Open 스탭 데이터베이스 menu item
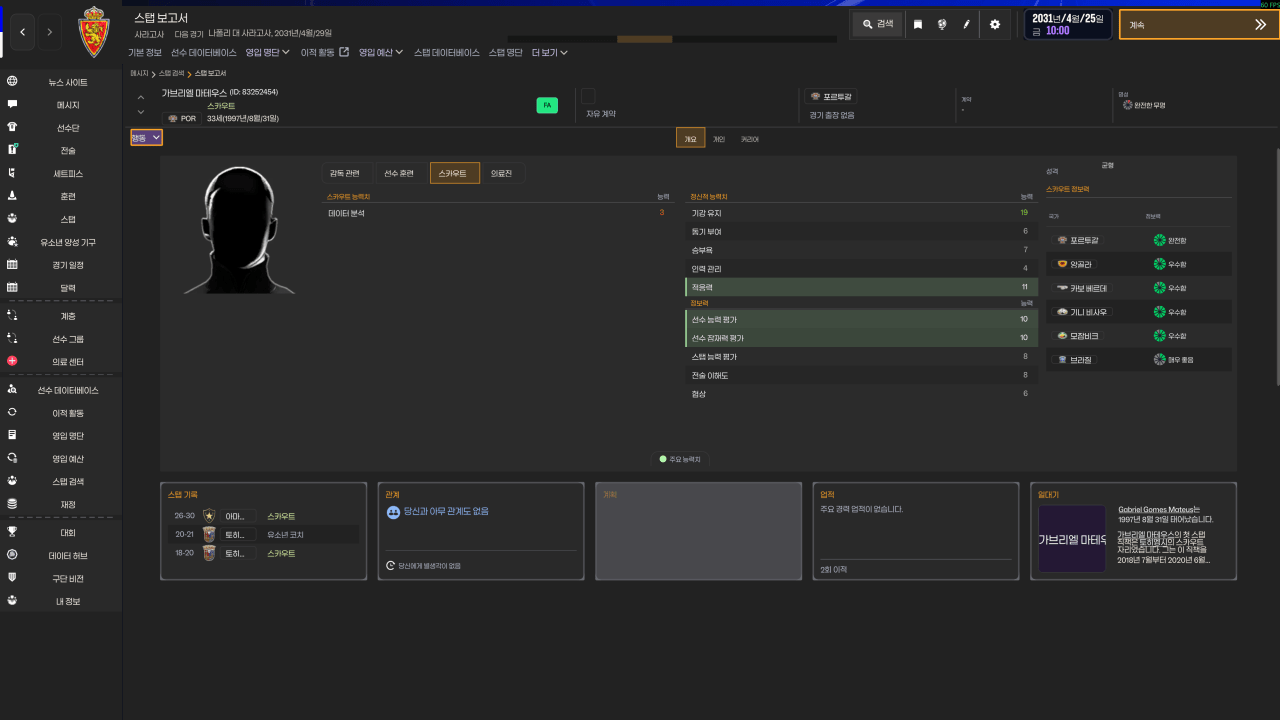Image resolution: width=1280 pixels, height=720 pixels. click(447, 52)
